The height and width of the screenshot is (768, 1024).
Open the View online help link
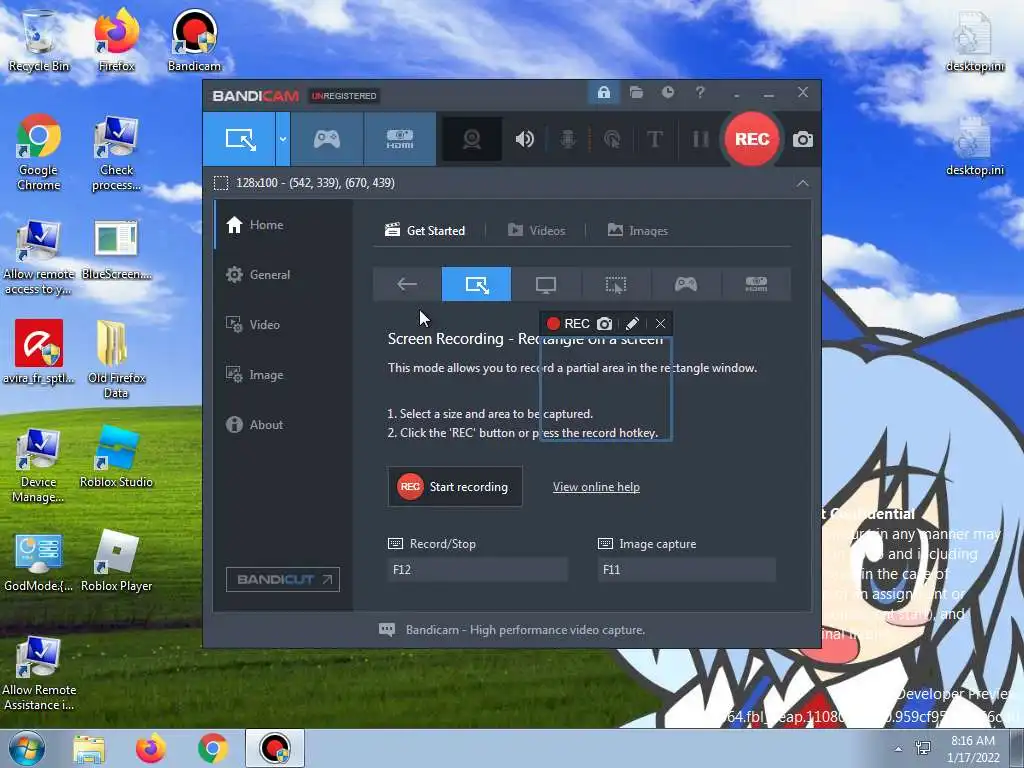[596, 487]
